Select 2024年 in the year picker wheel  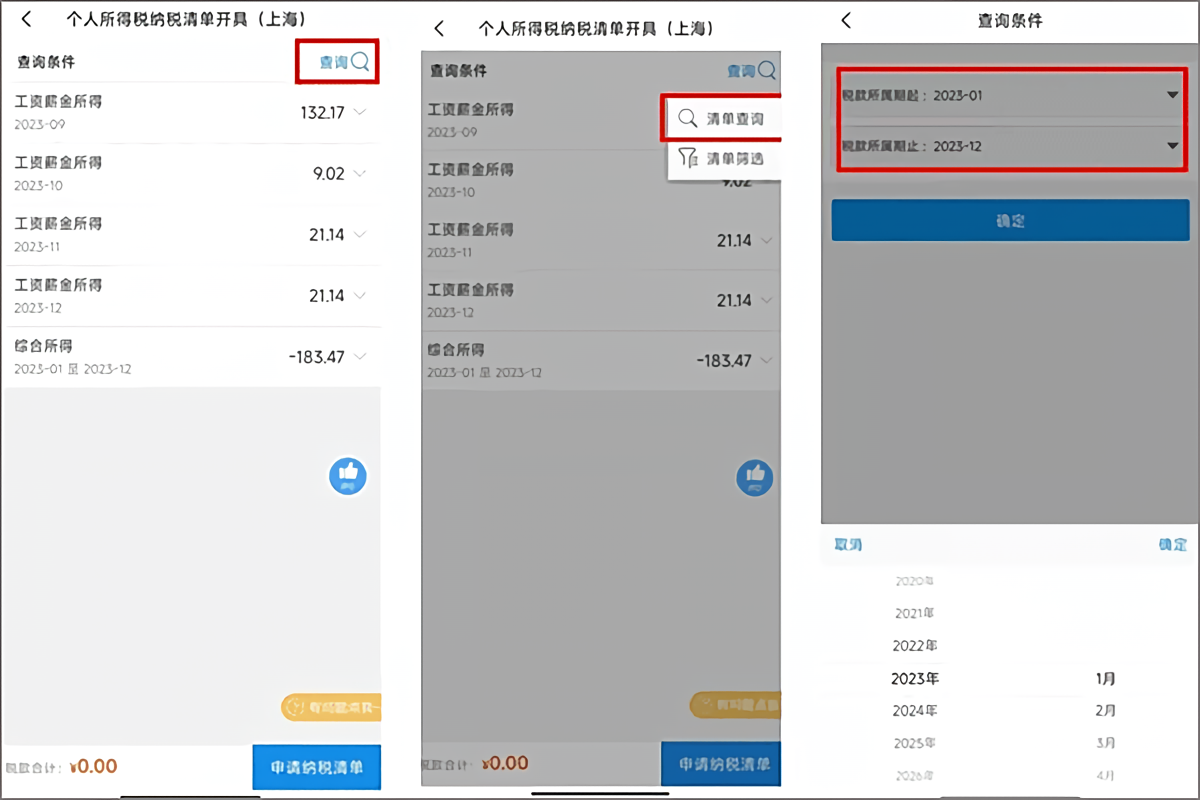[916, 711]
